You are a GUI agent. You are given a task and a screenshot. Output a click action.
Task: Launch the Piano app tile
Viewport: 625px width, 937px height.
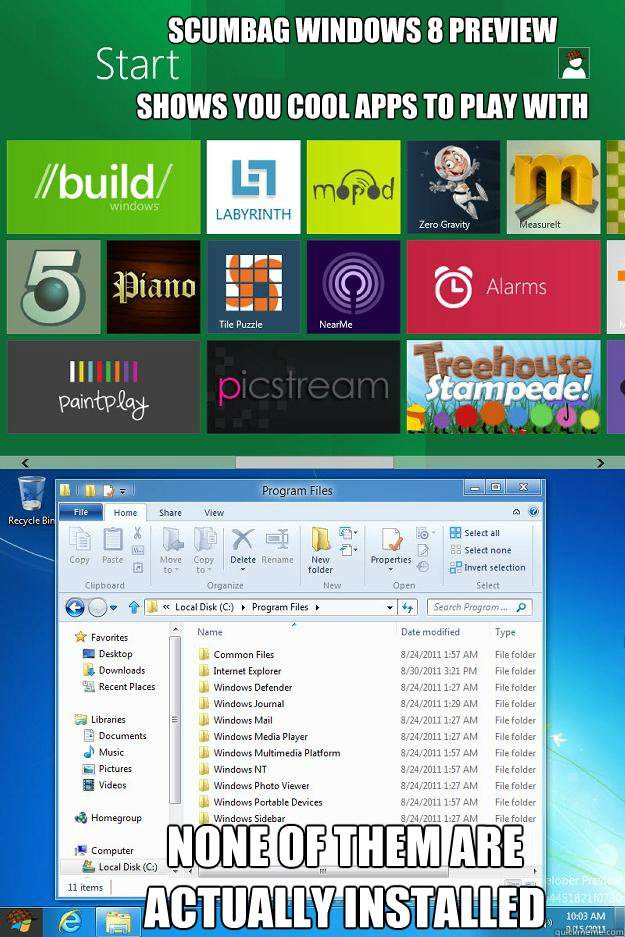pos(154,287)
